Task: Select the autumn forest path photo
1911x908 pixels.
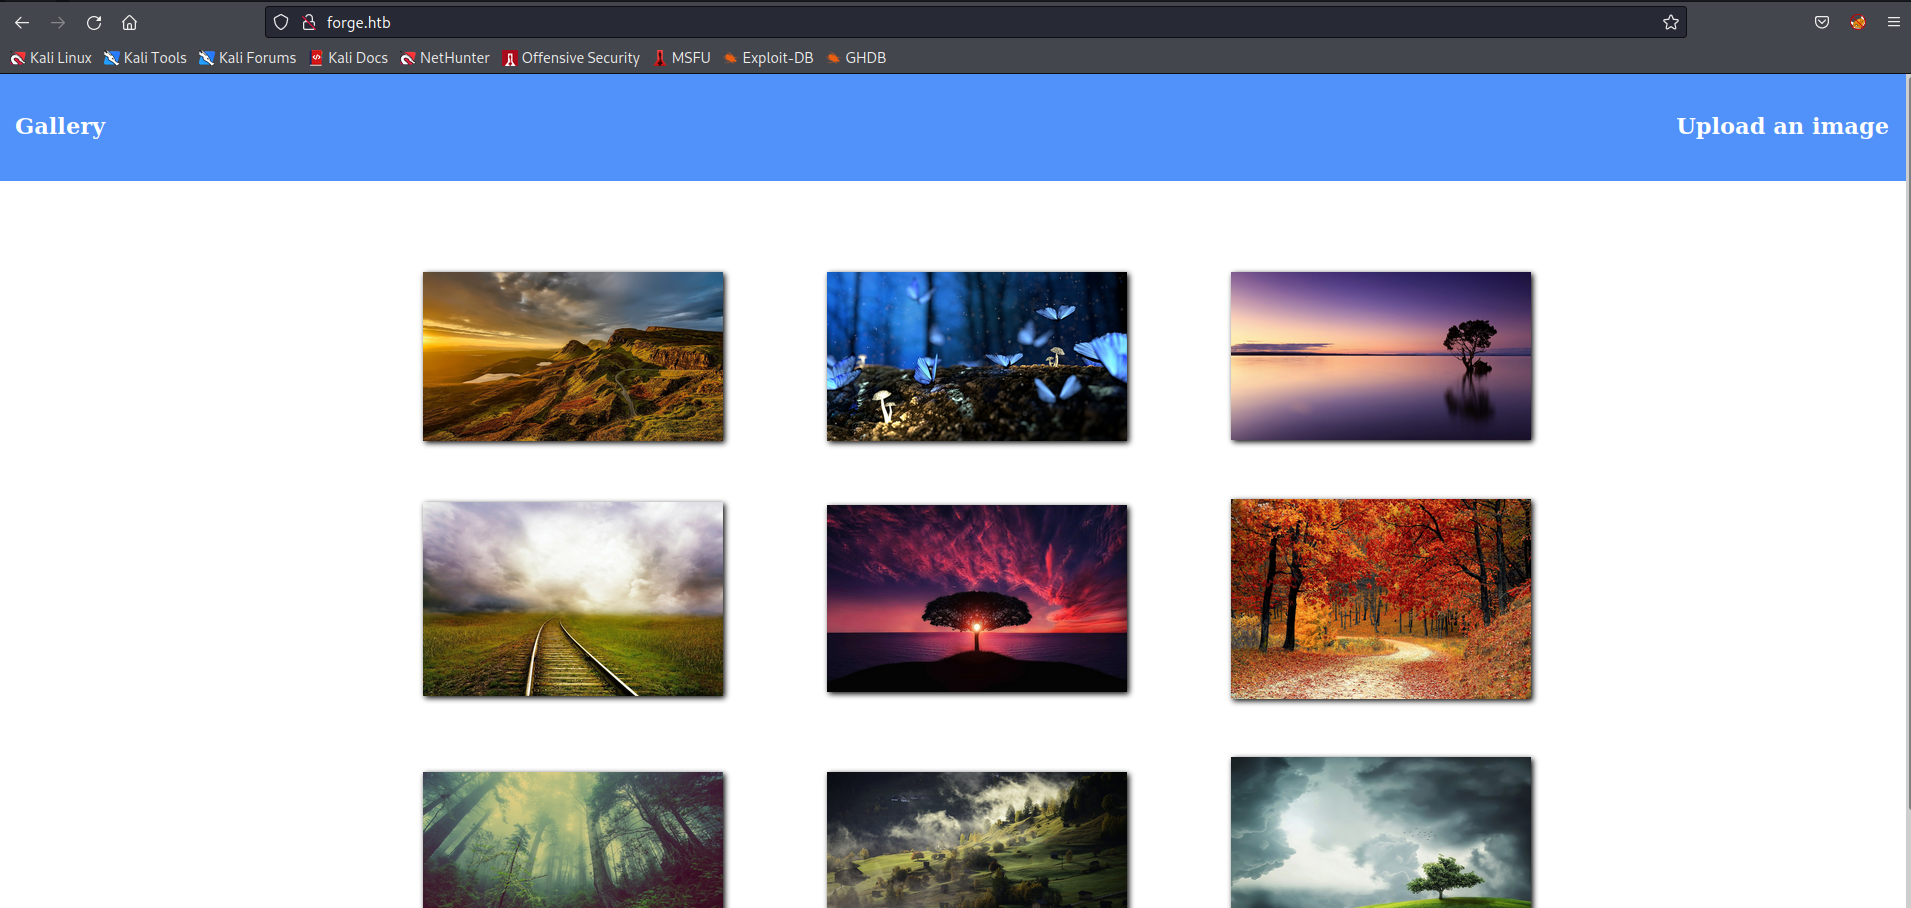Action: (1380, 599)
